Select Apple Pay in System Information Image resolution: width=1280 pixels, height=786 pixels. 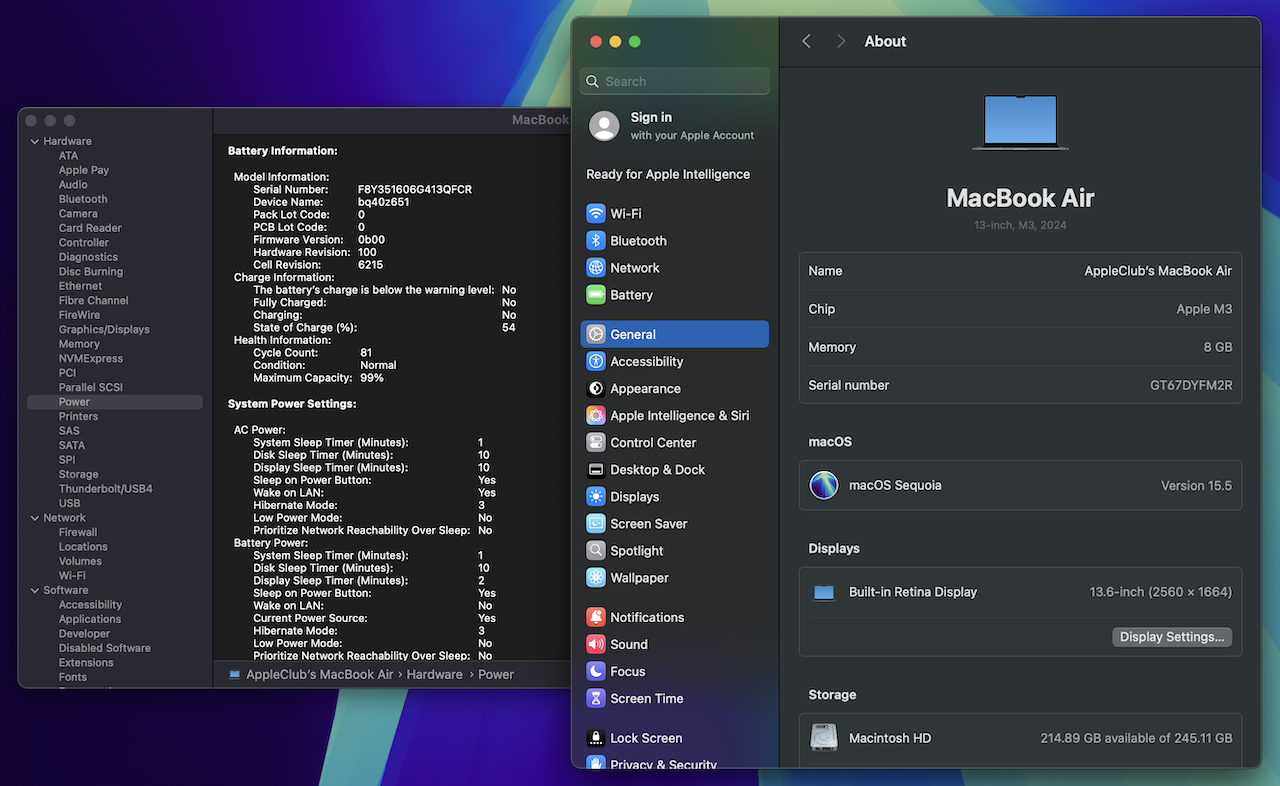(x=84, y=170)
